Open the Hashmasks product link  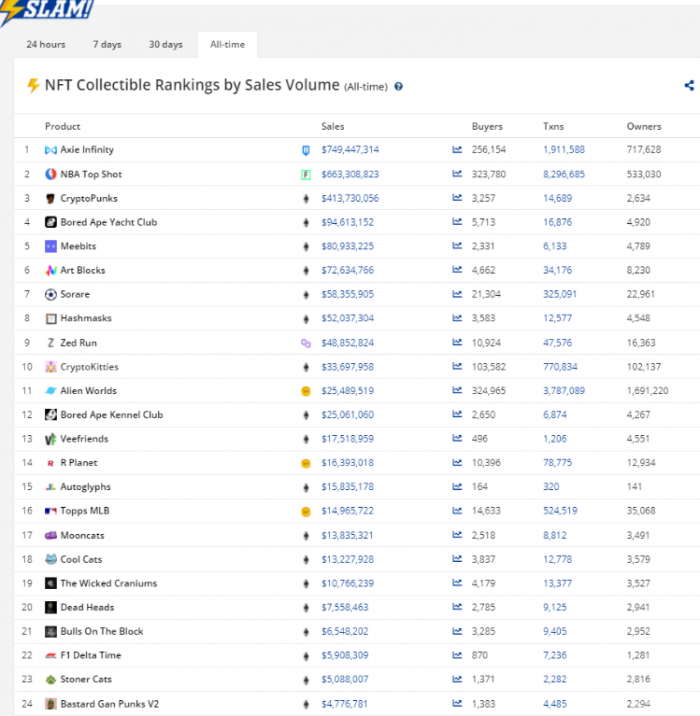86,318
